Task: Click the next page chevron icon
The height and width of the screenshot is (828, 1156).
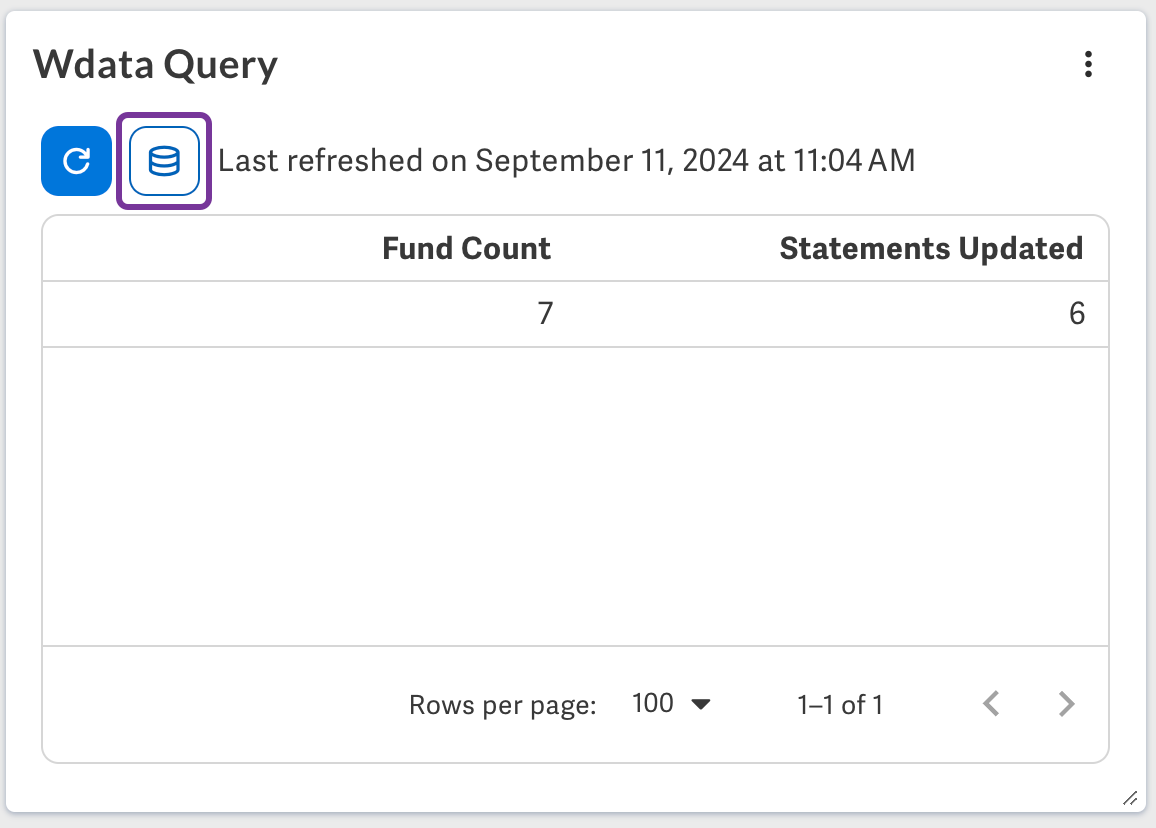Action: [x=1066, y=704]
